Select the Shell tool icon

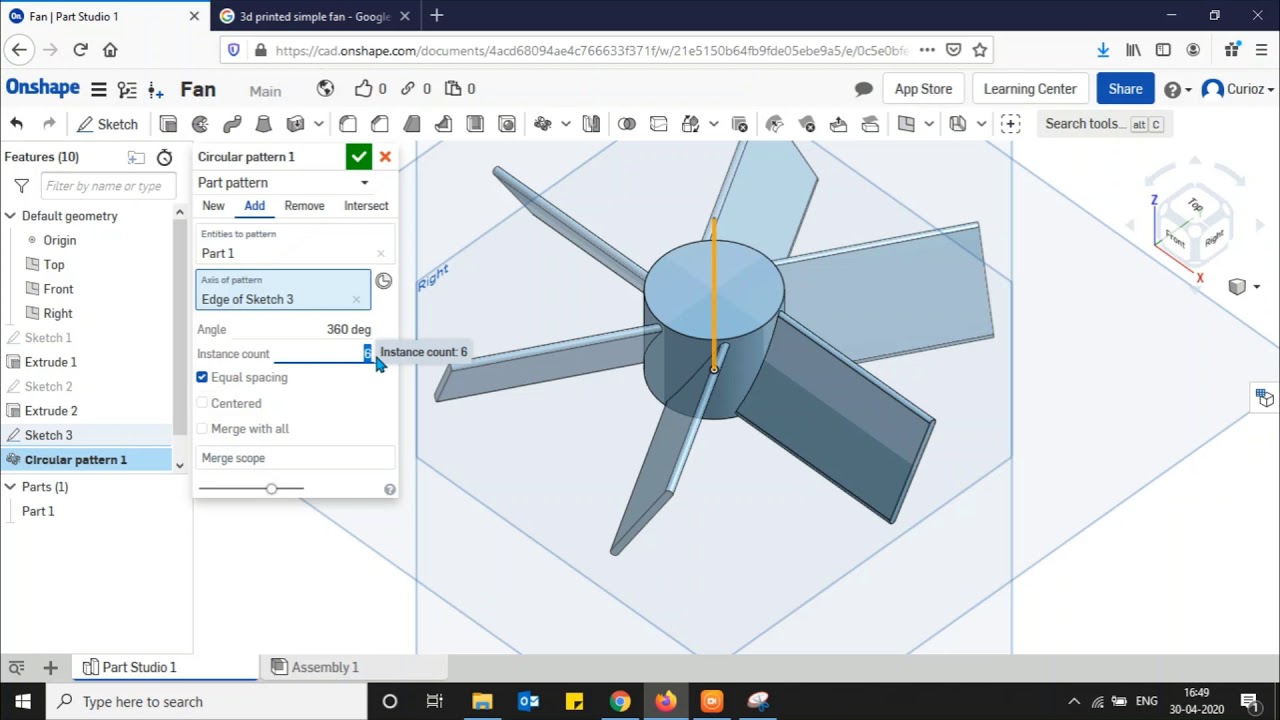click(475, 124)
